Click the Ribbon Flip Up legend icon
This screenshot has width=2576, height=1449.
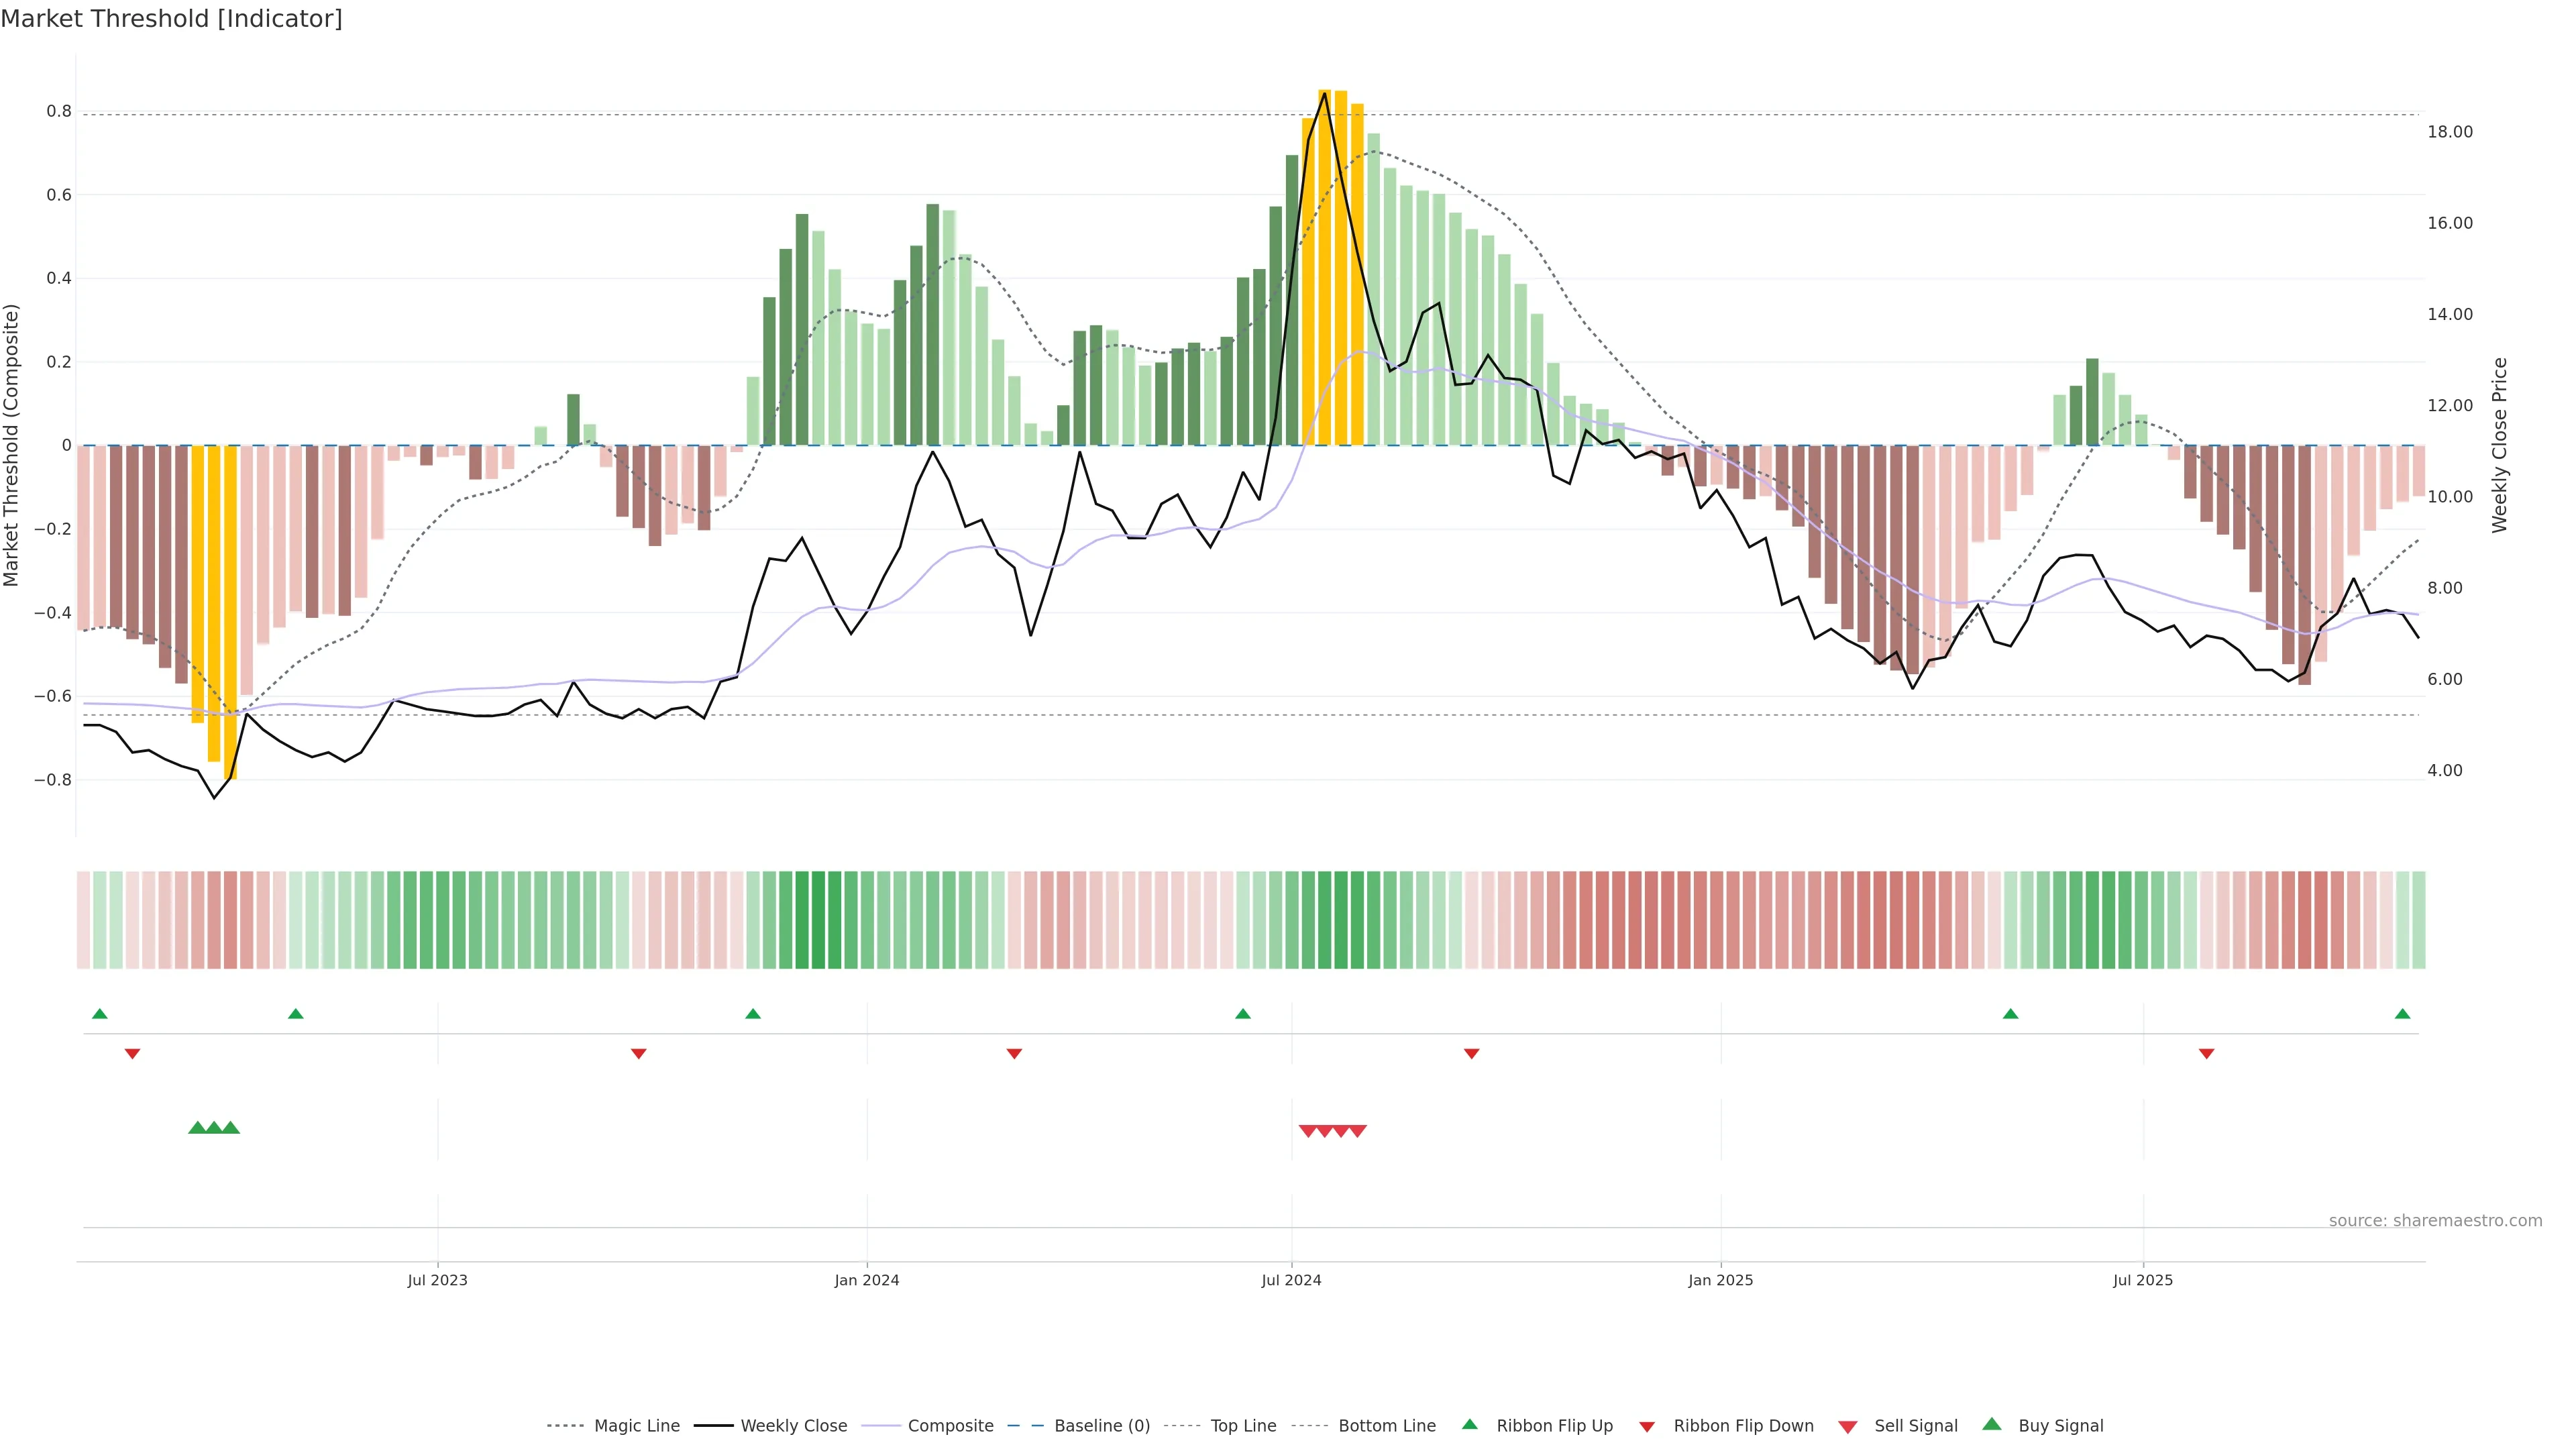1469,1424
